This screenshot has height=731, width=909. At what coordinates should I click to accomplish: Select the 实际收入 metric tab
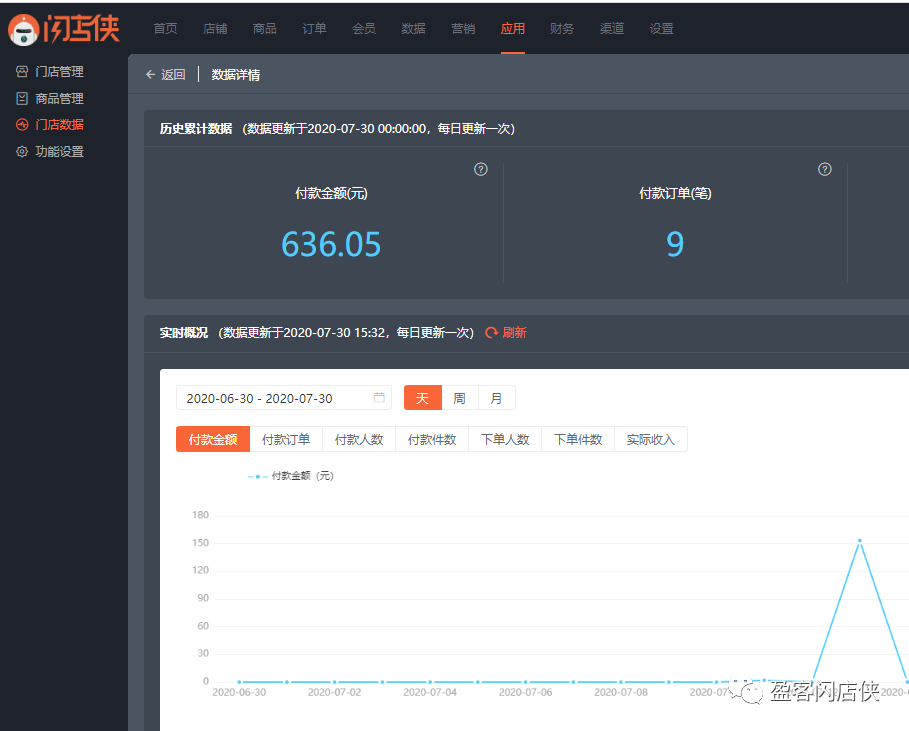(x=651, y=440)
